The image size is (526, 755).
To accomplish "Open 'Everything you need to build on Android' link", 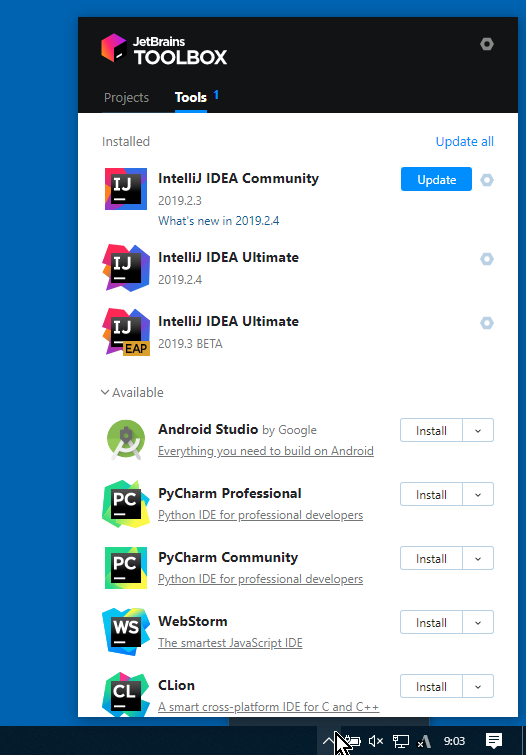I will pos(266,451).
